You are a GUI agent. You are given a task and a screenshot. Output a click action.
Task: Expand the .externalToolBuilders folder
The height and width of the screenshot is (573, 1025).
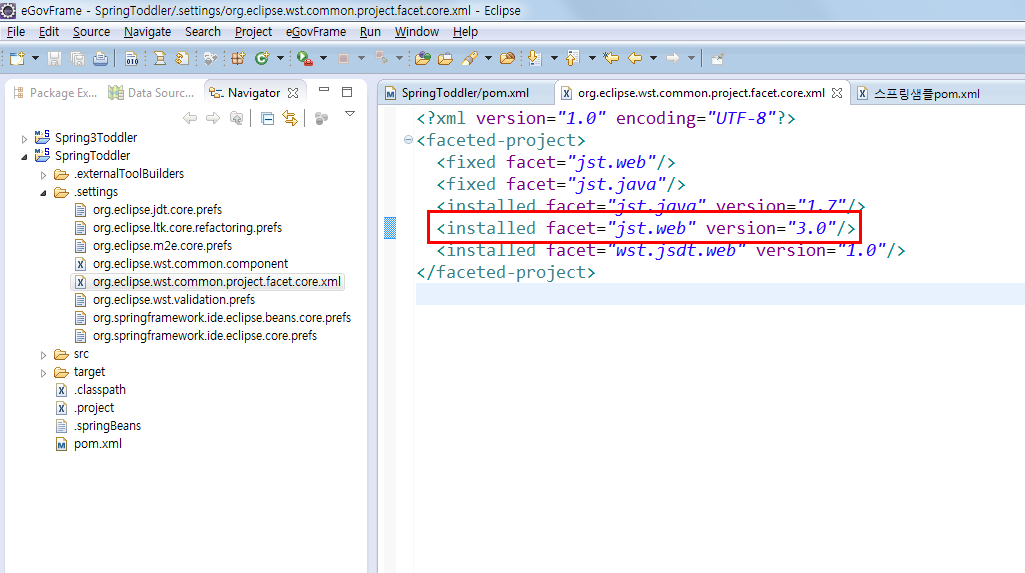43,175
